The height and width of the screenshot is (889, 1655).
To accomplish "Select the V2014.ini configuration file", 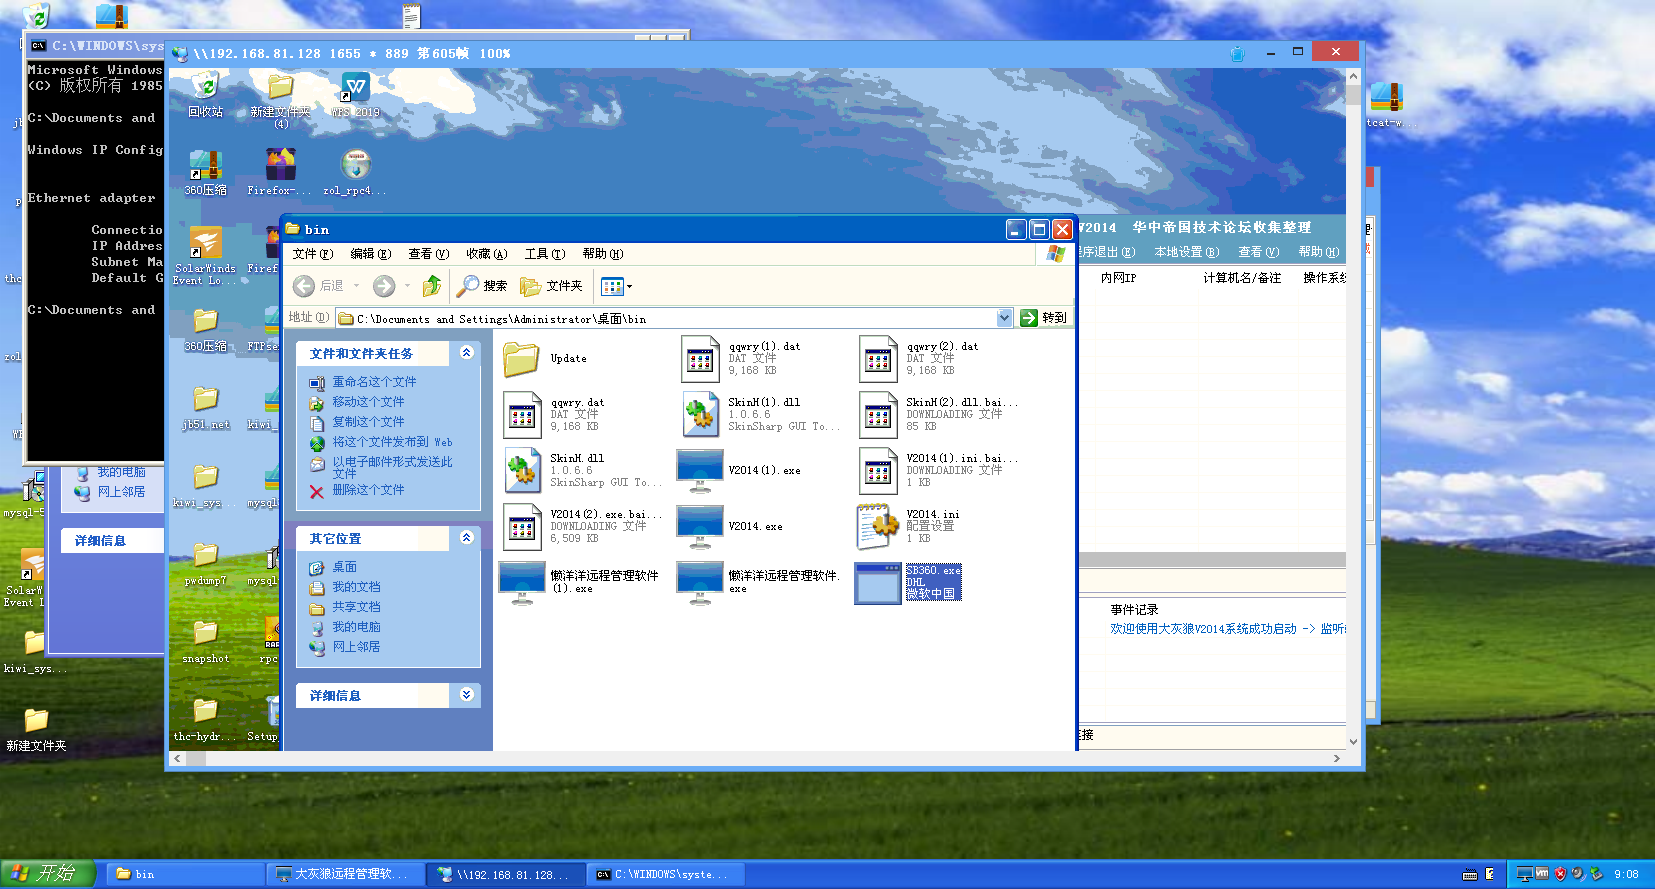I will (908, 526).
